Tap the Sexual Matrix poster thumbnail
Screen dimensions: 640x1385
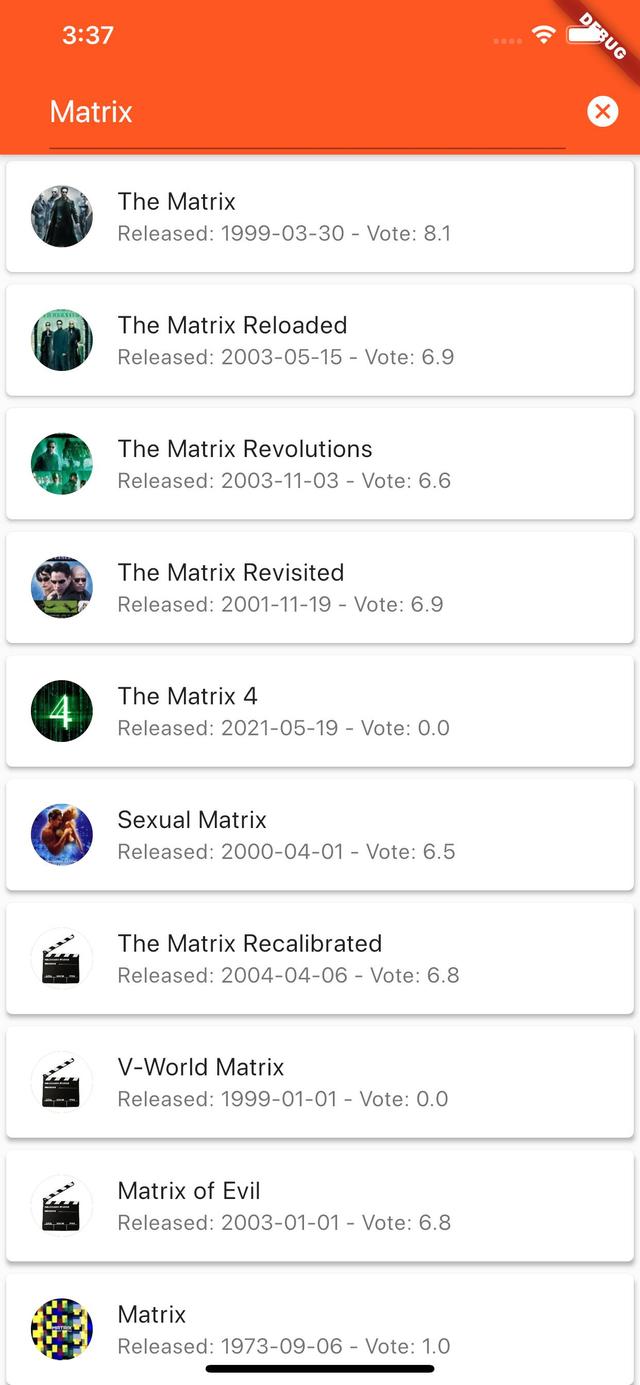pyautogui.click(x=62, y=835)
